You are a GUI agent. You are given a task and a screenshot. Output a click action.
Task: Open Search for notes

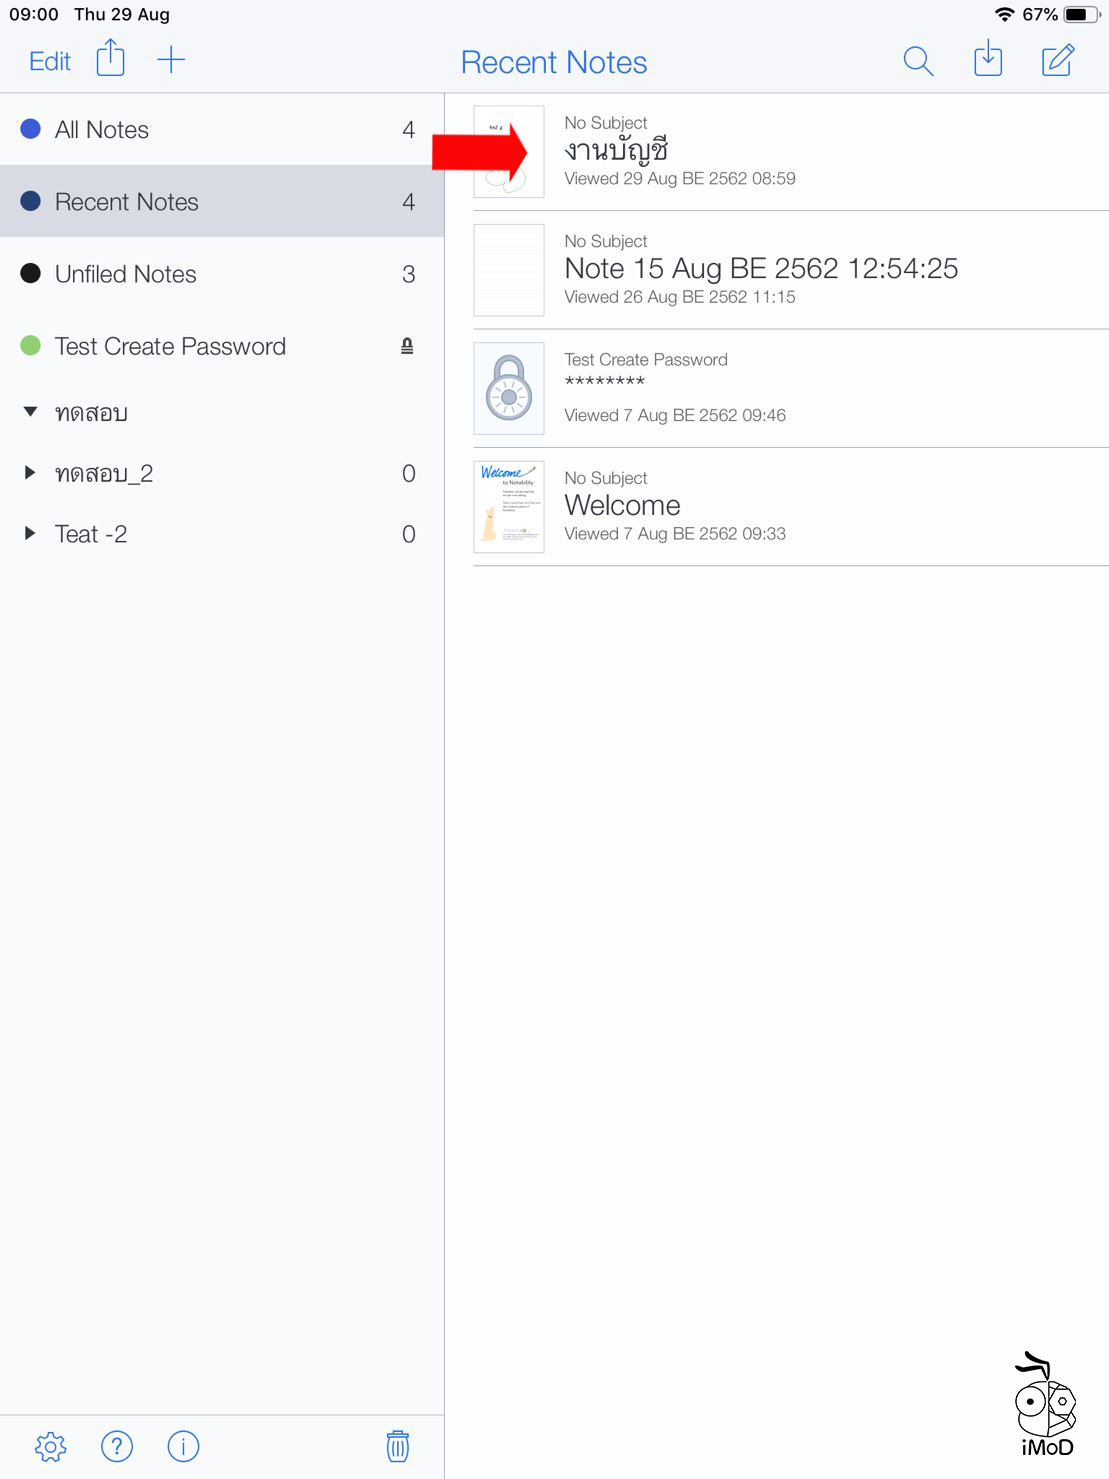pos(917,60)
